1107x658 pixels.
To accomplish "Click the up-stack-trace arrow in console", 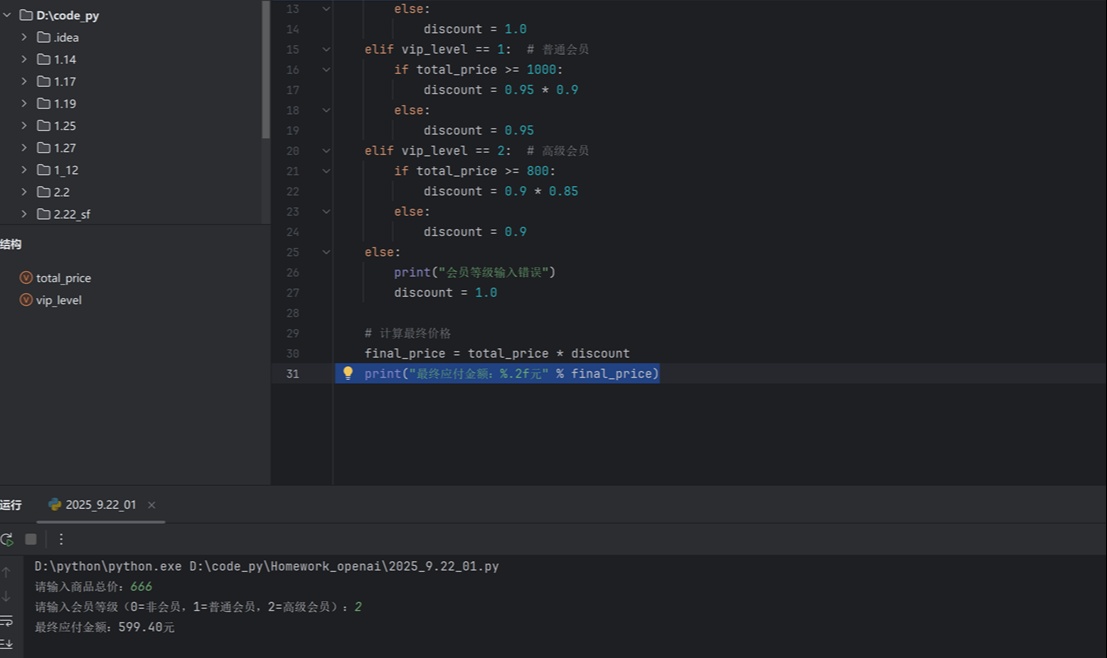I will pos(6,573).
